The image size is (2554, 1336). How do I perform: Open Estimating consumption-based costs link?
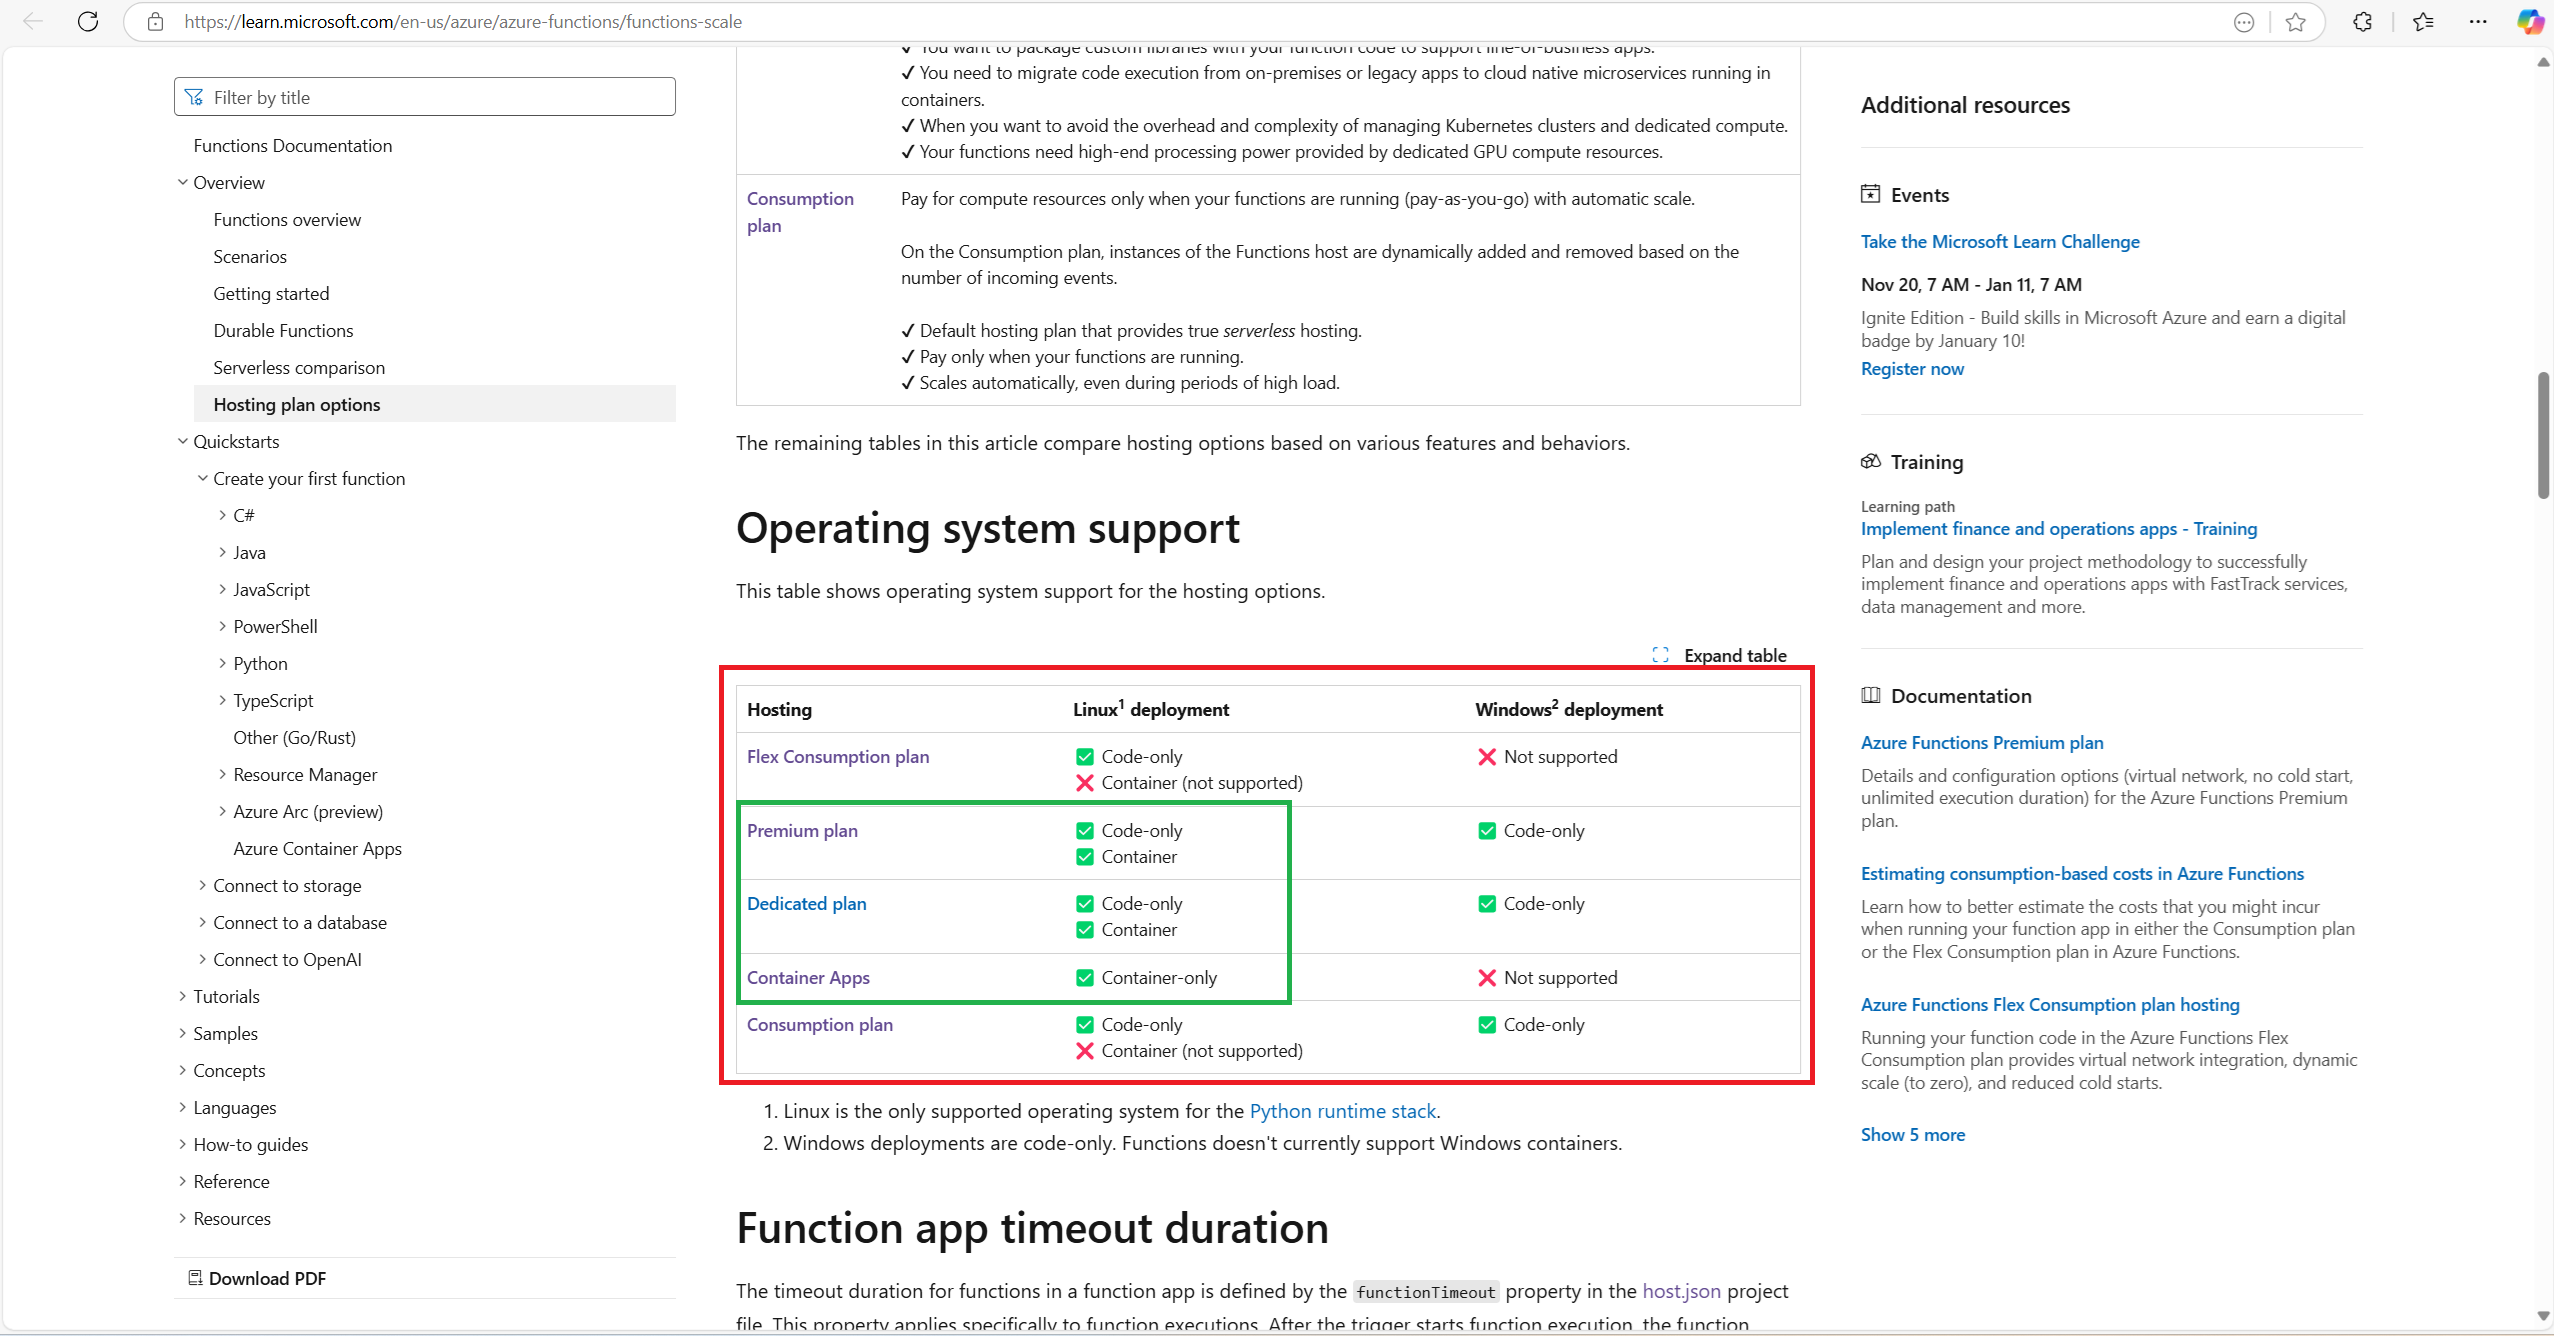pyautogui.click(x=2082, y=873)
